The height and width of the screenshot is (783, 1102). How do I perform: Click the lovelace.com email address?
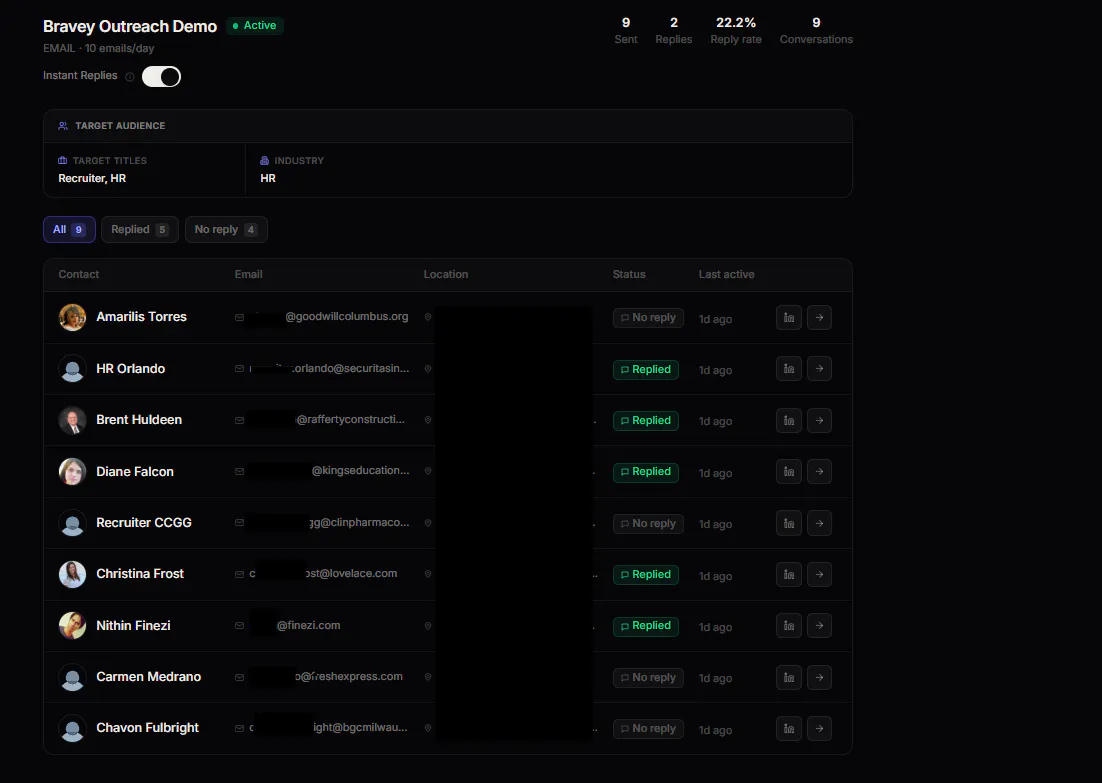(x=323, y=574)
